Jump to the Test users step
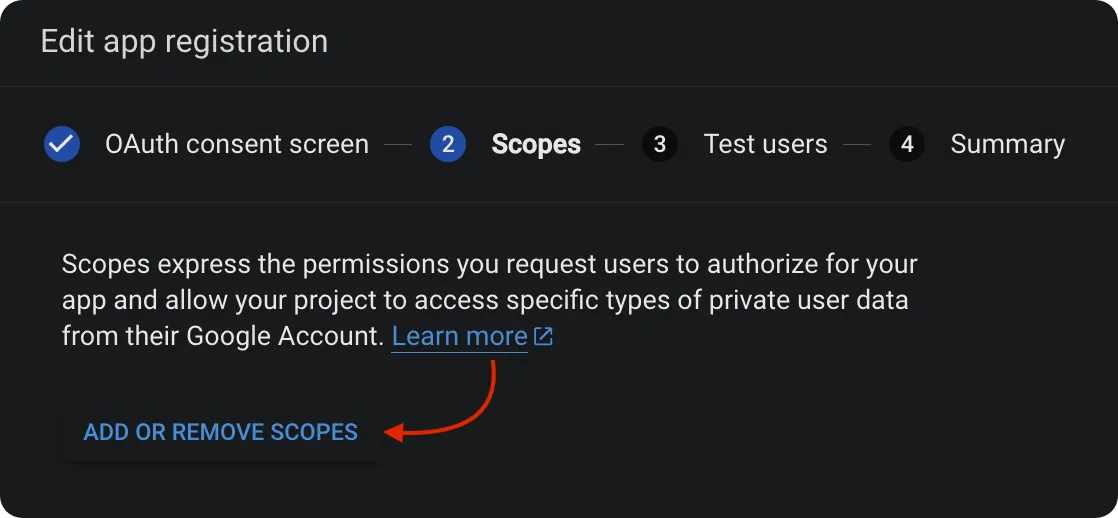This screenshot has width=1118, height=518. click(766, 144)
